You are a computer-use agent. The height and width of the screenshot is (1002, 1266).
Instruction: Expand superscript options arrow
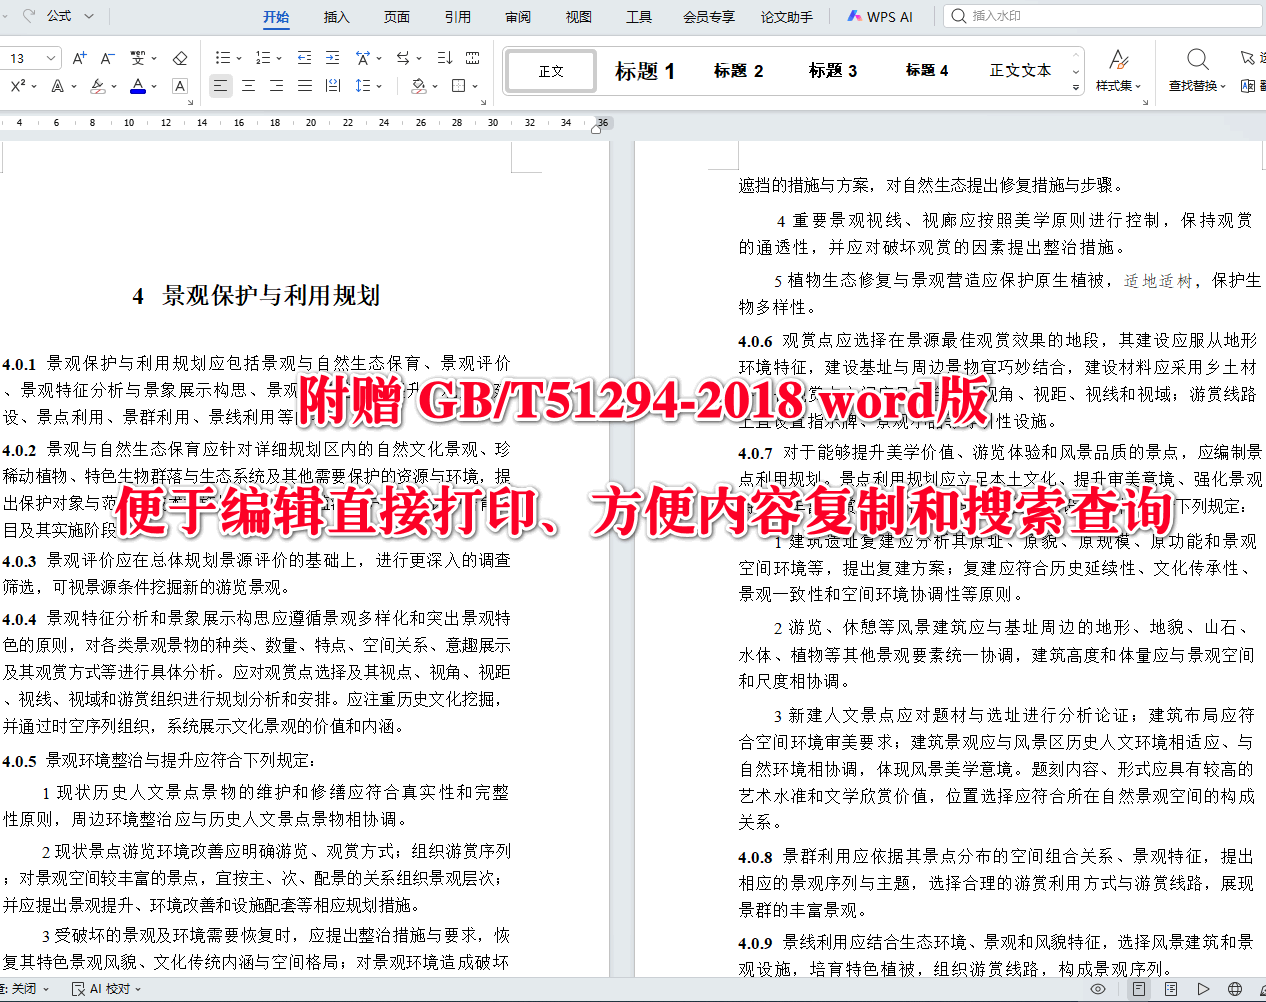pyautogui.click(x=34, y=86)
